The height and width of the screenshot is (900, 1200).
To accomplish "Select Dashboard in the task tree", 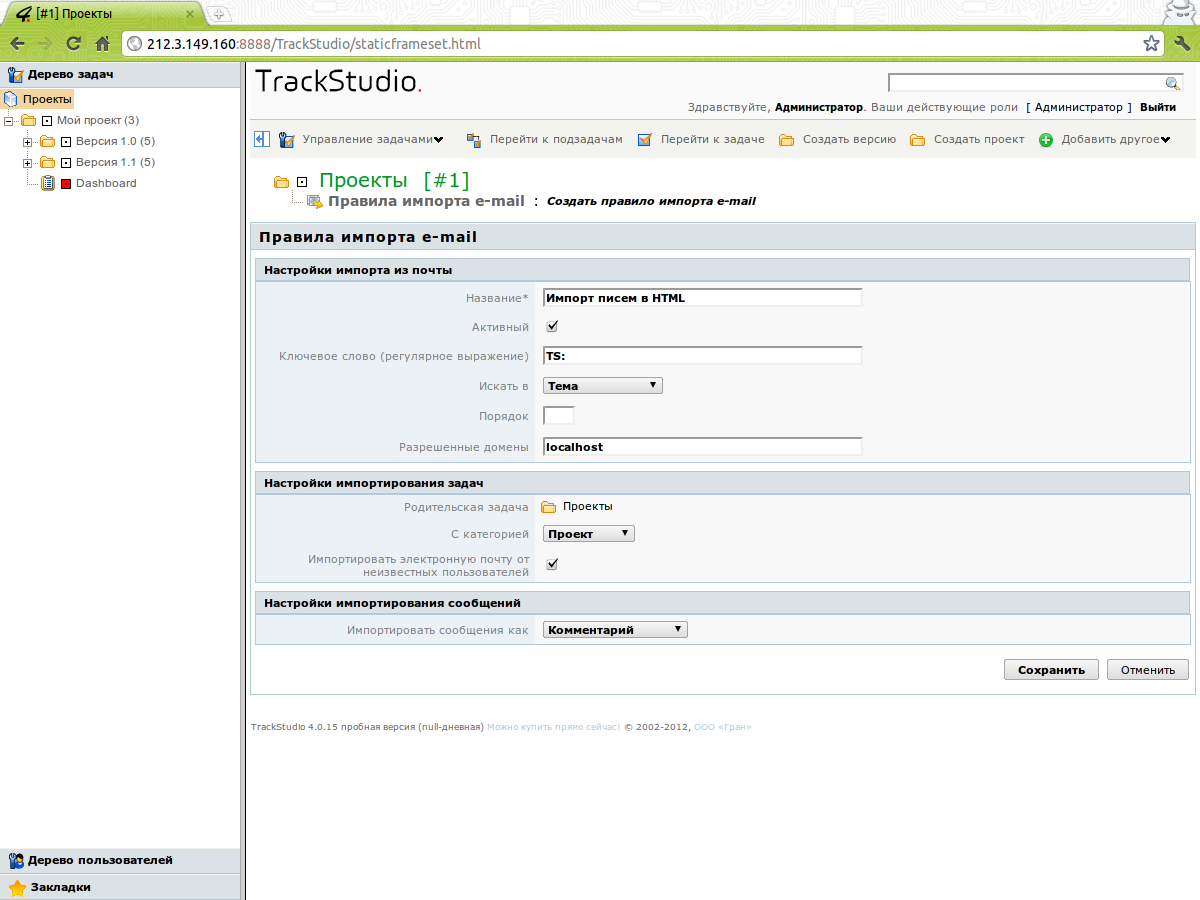I will click(106, 183).
